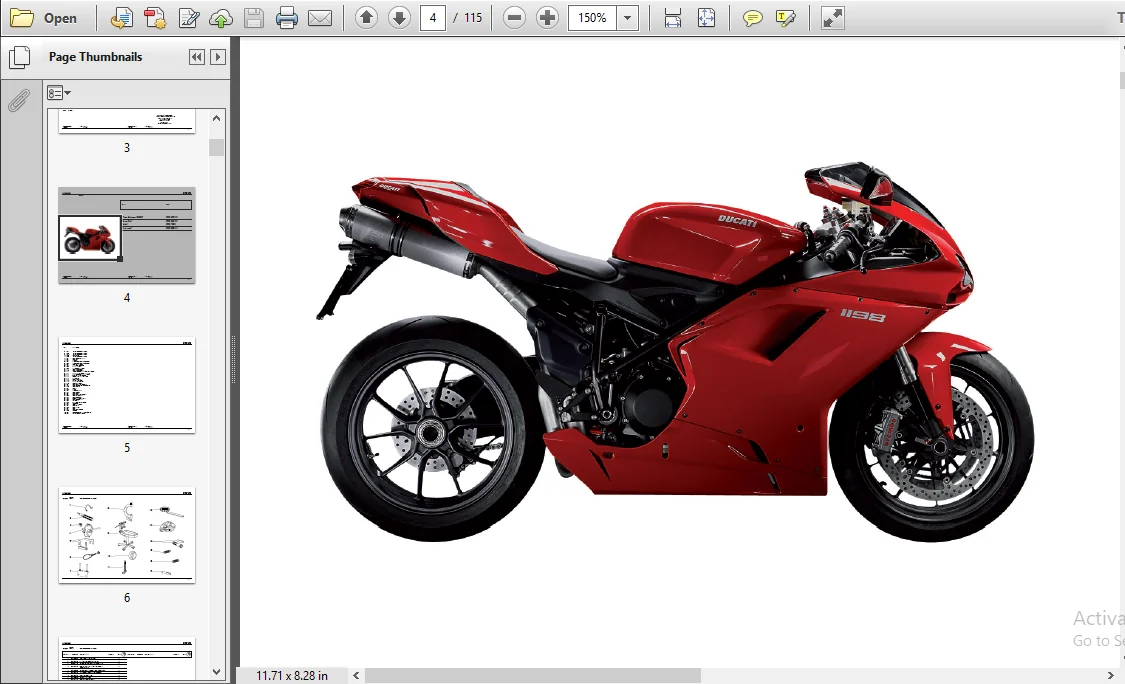The image size is (1125, 684).
Task: Click the total pages label 115
Action: 473,18
